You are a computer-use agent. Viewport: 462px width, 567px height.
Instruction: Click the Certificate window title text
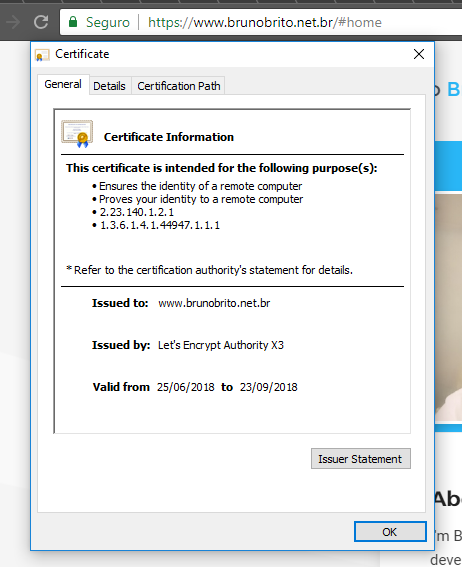(82, 54)
